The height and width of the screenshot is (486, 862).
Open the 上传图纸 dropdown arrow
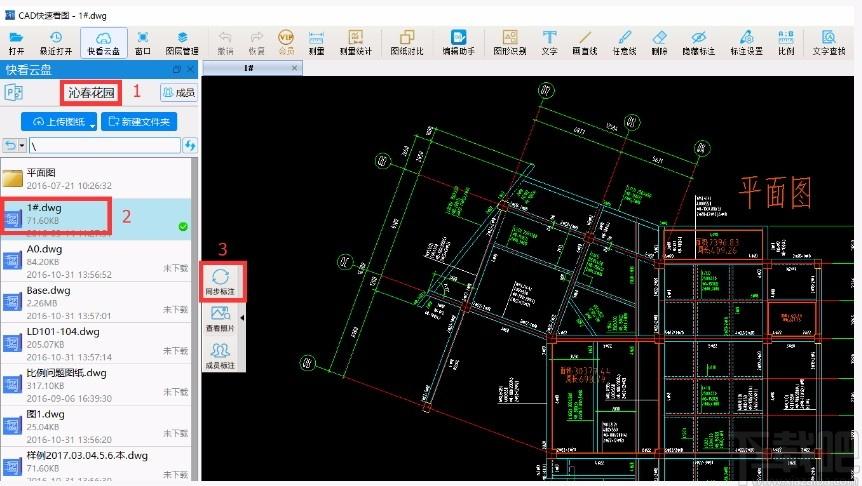pyautogui.click(x=92, y=125)
